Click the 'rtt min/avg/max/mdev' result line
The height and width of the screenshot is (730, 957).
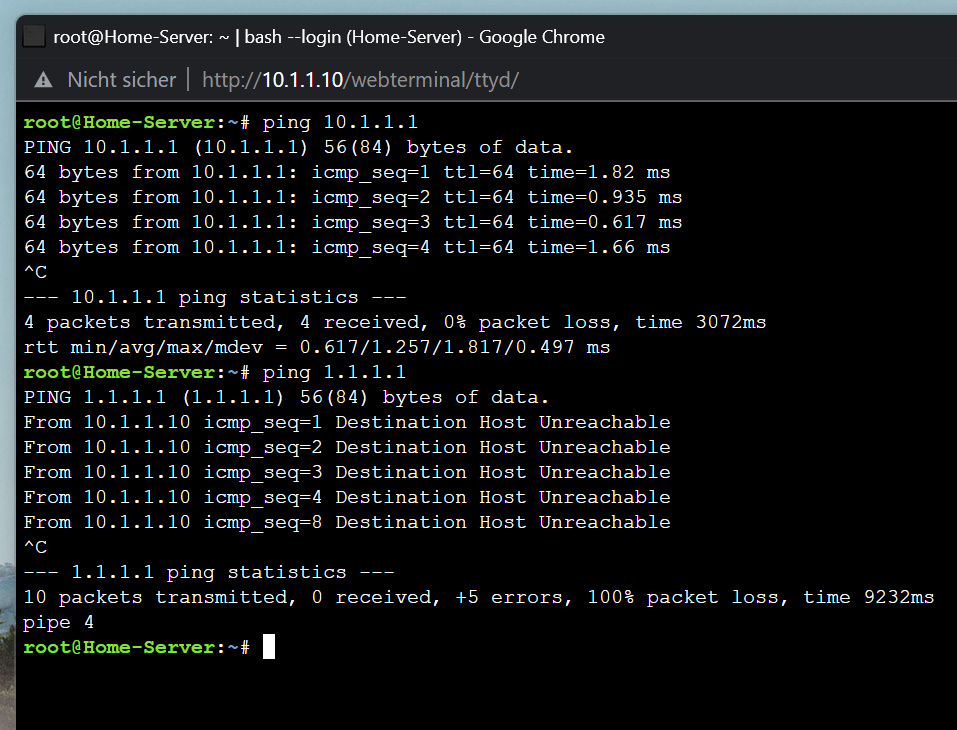point(317,347)
